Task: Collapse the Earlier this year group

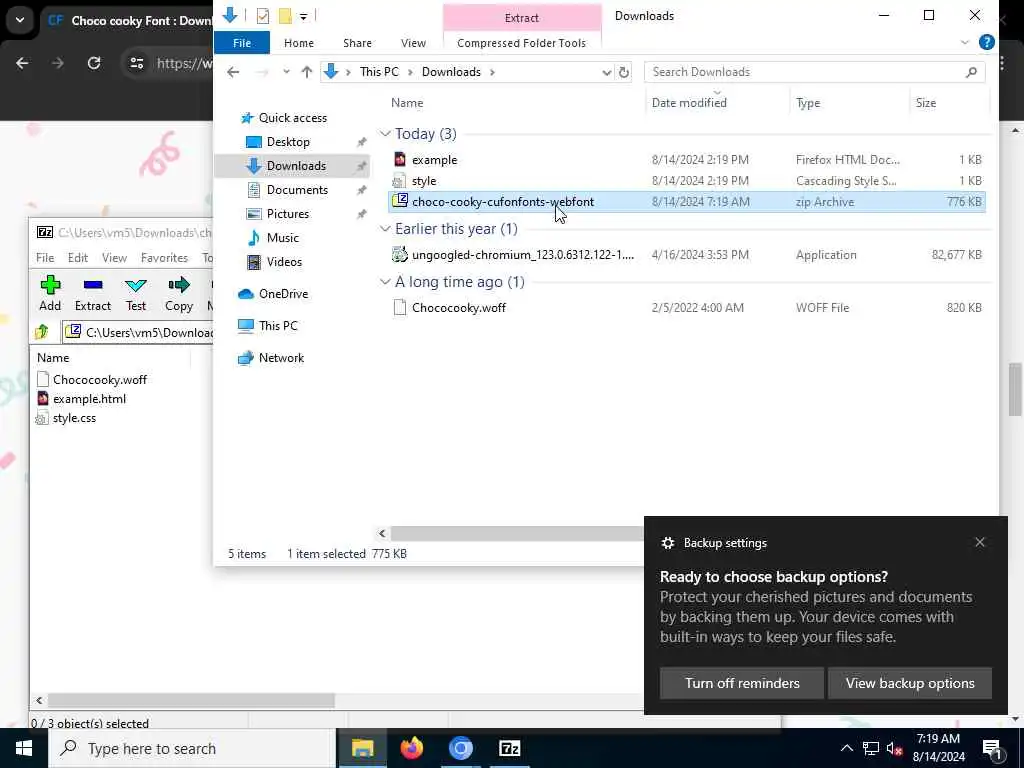Action: pyautogui.click(x=385, y=229)
